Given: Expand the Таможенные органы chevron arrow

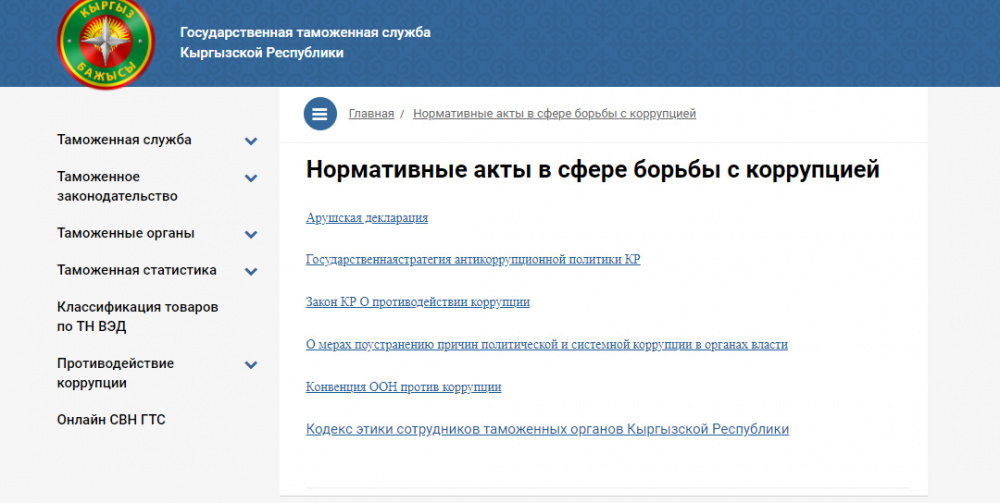Looking at the screenshot, I should pyautogui.click(x=251, y=234).
